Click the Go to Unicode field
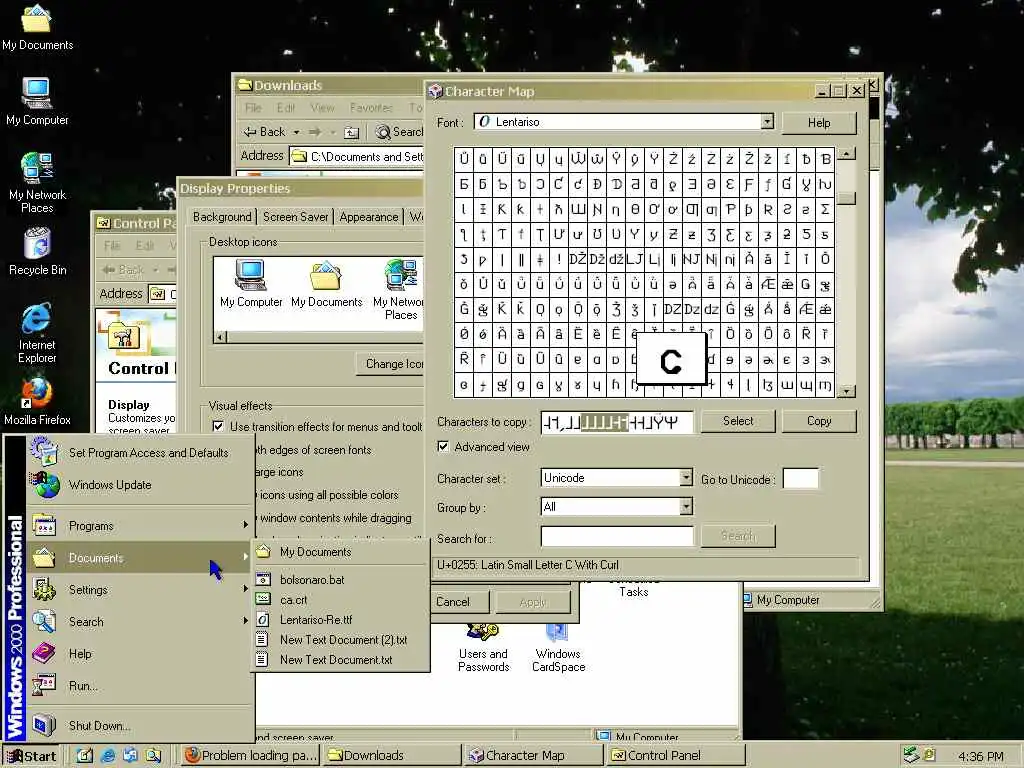This screenshot has height=768, width=1024. [x=801, y=479]
